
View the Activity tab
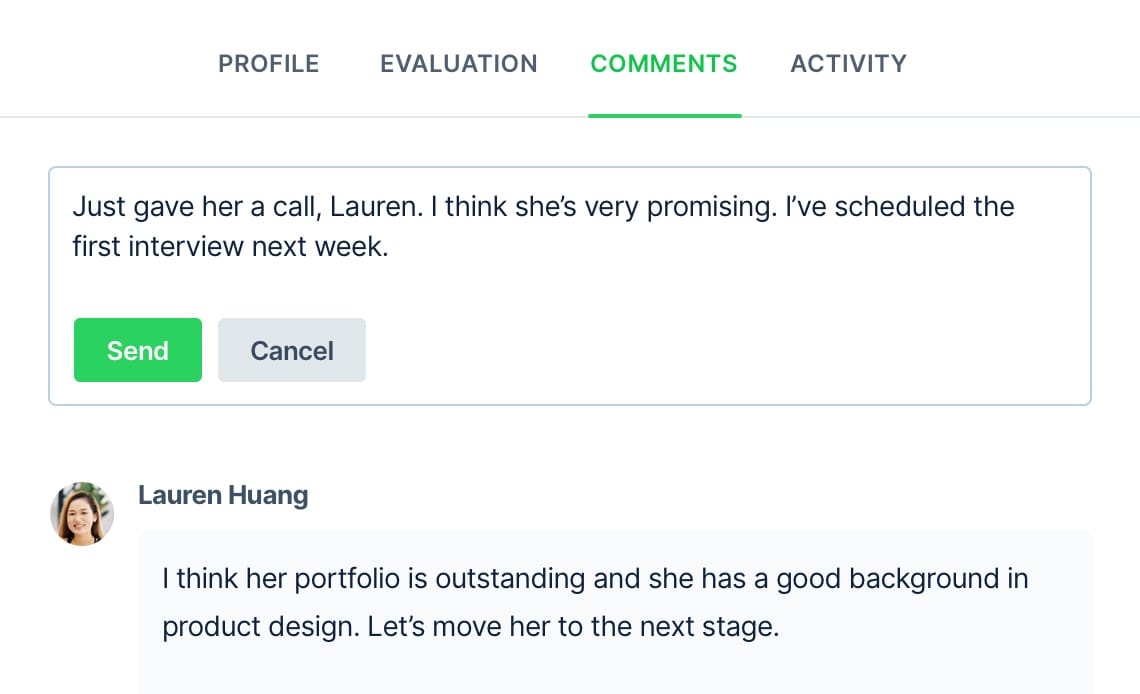[848, 64]
